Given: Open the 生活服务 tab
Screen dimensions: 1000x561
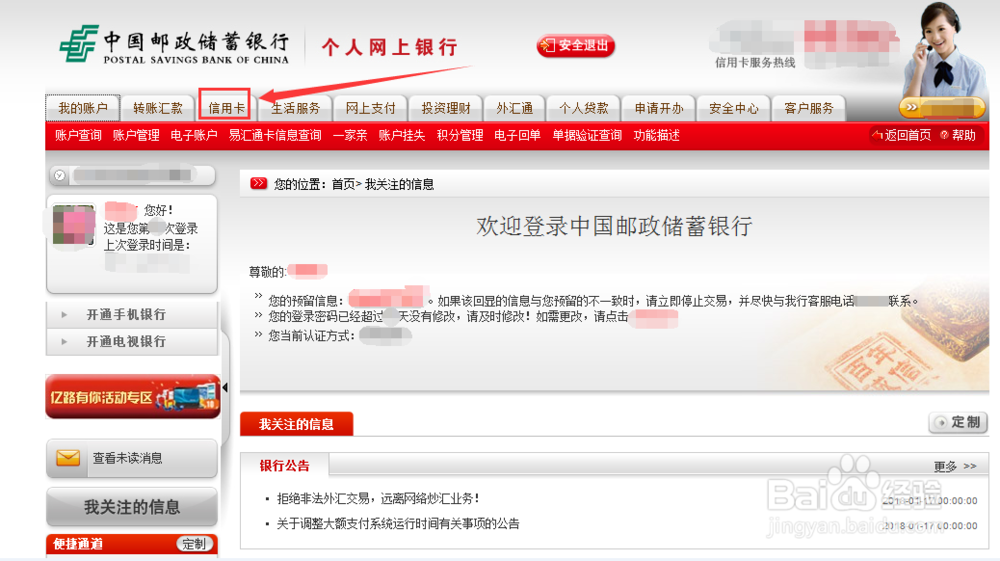Looking at the screenshot, I should coord(295,108).
